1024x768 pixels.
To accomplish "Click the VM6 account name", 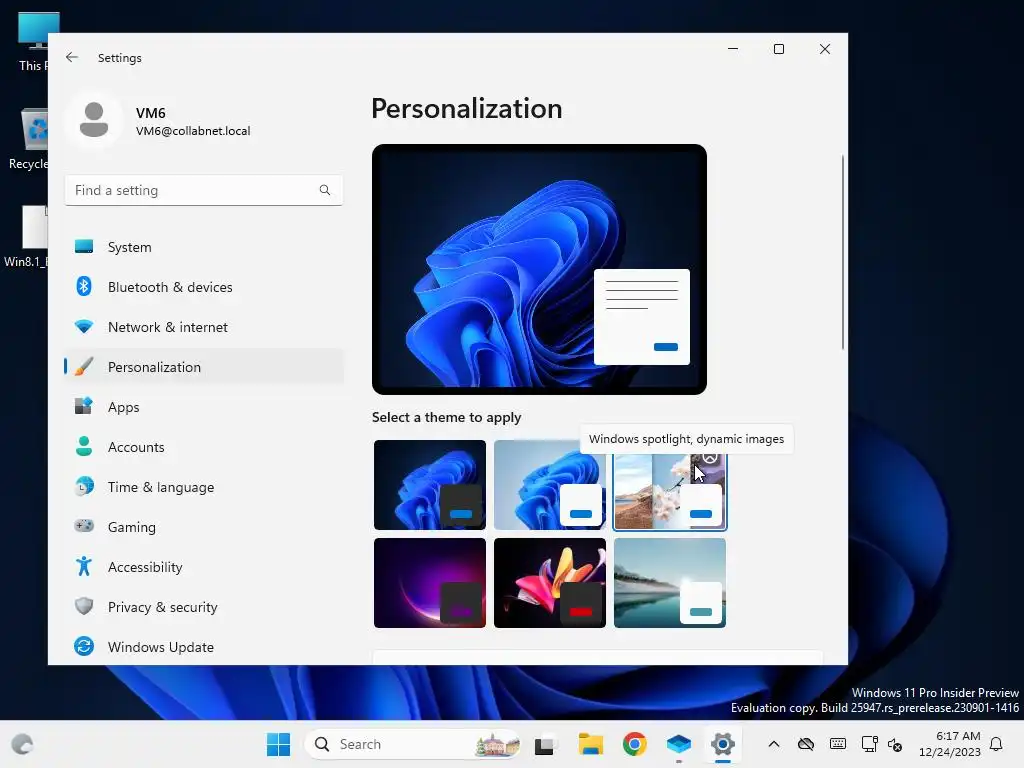I will [x=151, y=113].
